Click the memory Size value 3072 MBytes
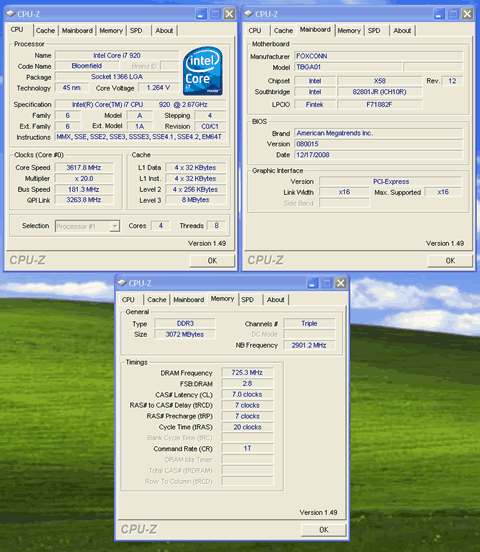Screen dimensions: 480x552 coord(185,334)
